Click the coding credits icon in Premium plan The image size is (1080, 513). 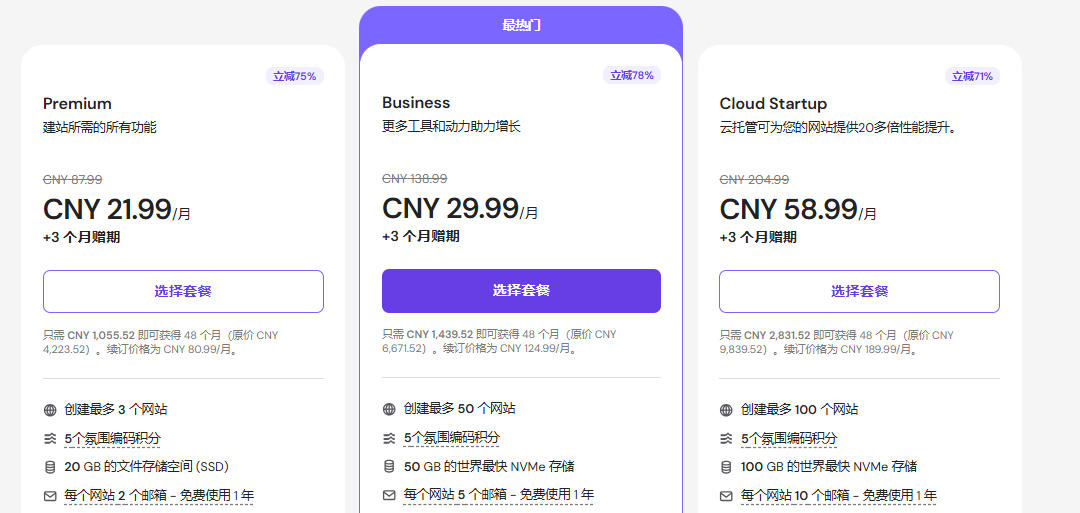(x=50, y=439)
